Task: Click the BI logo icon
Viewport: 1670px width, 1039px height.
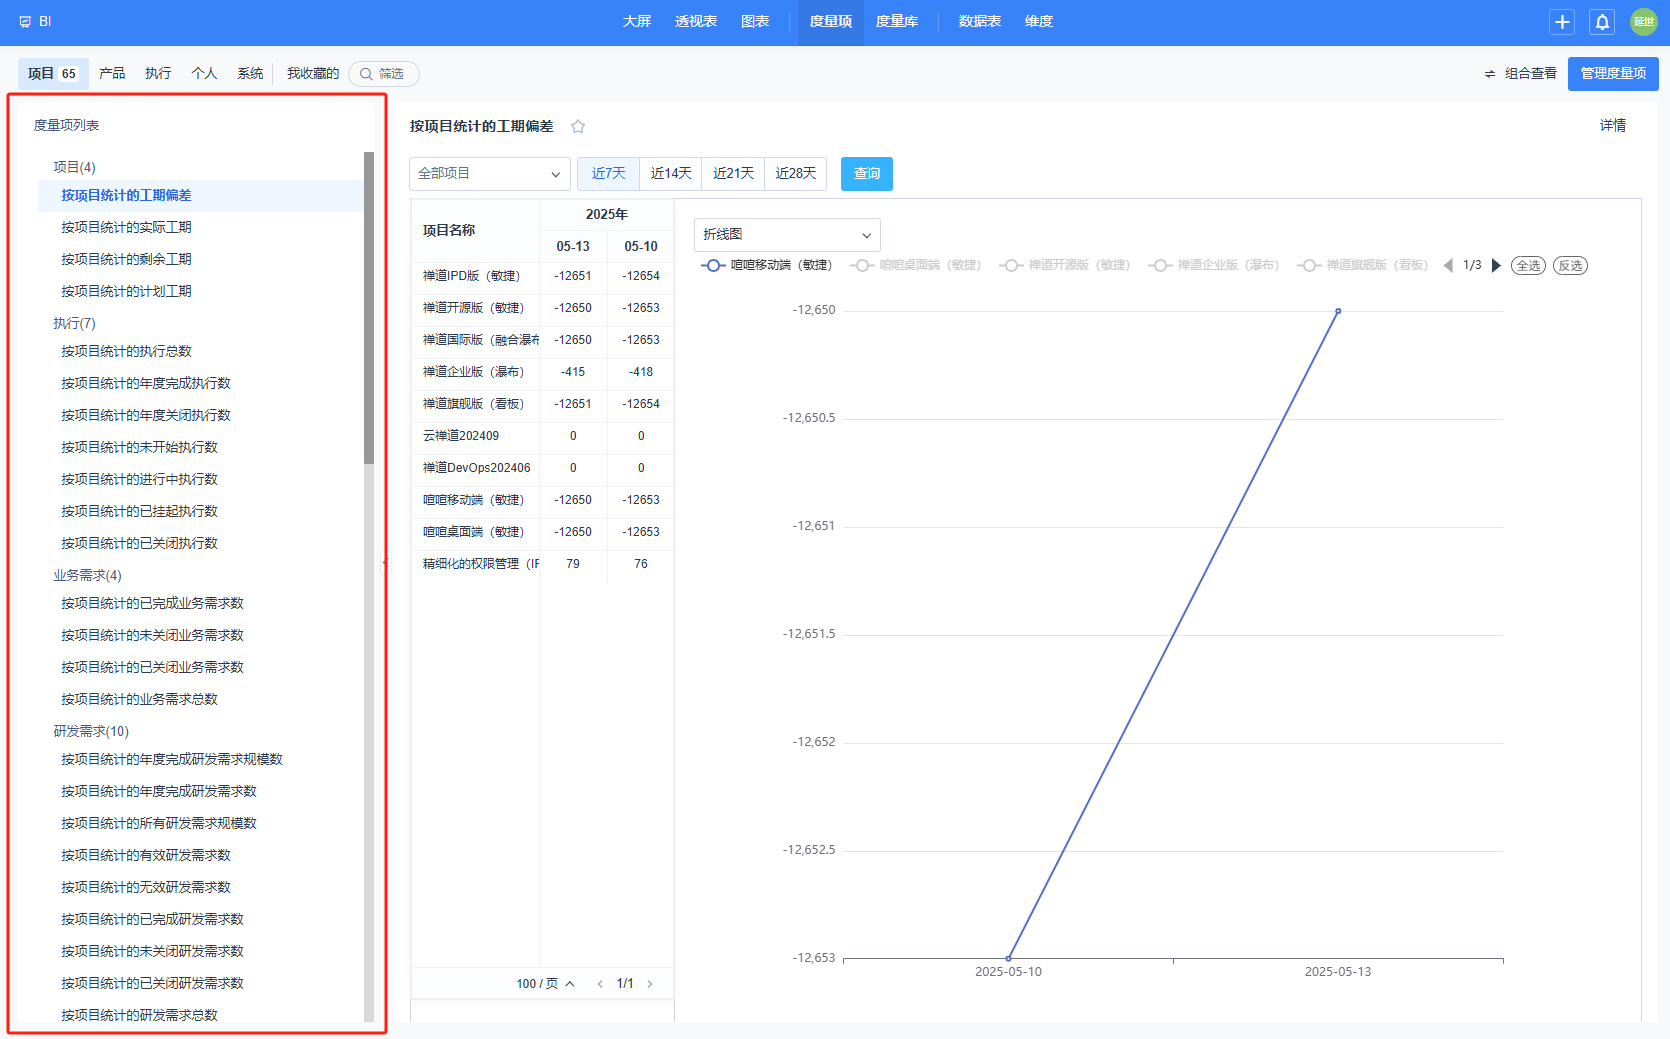Action: (25, 22)
